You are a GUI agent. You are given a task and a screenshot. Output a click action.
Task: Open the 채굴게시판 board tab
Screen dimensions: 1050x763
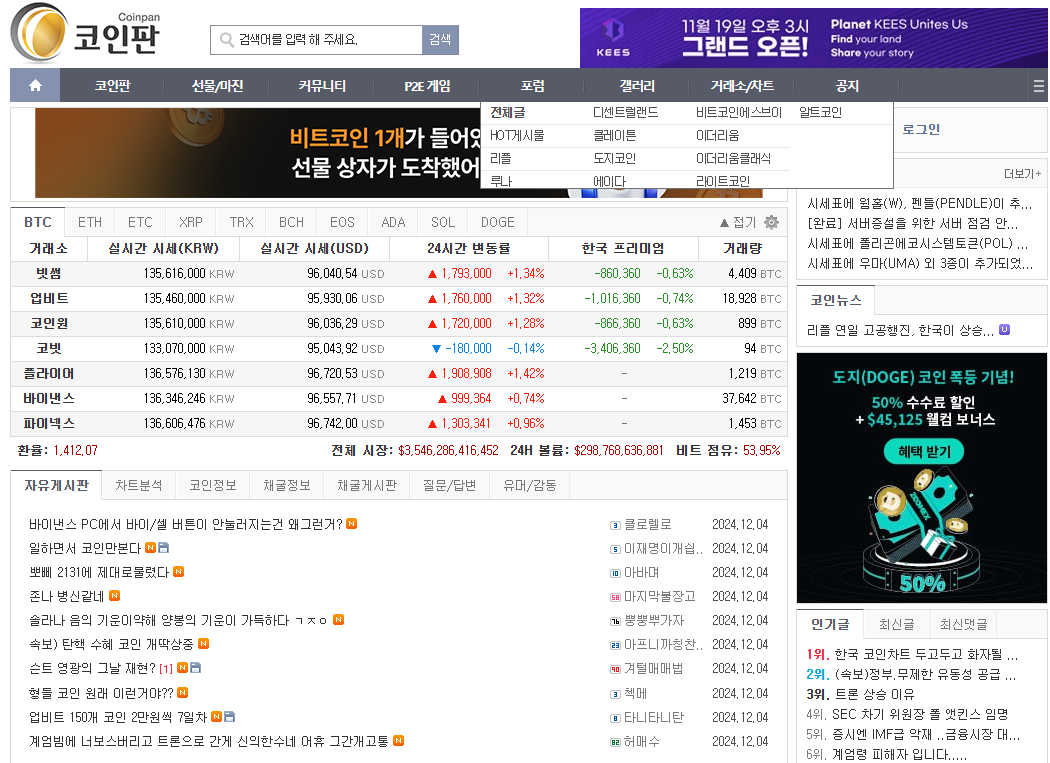pos(367,486)
